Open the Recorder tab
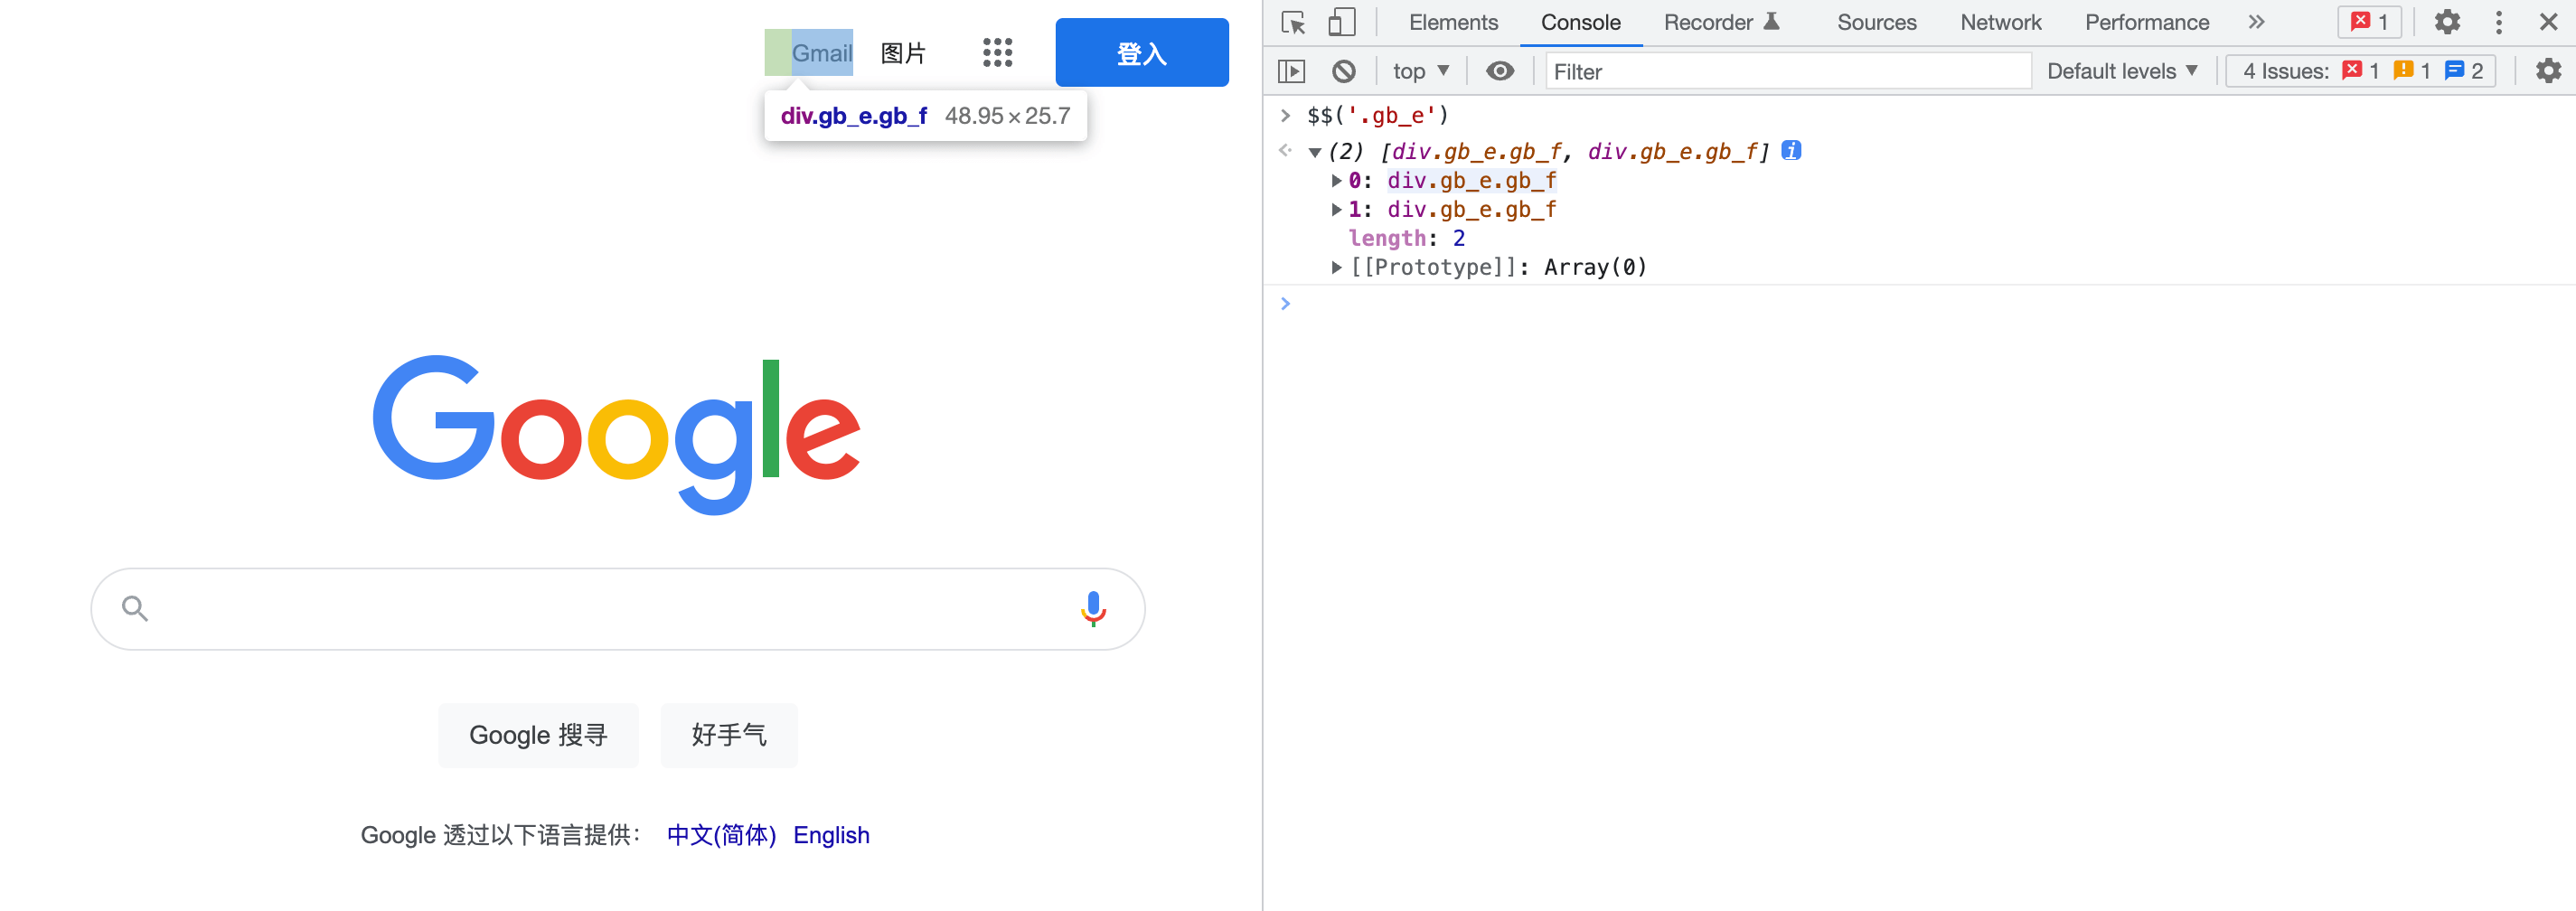This screenshot has width=2576, height=911. [1721, 22]
